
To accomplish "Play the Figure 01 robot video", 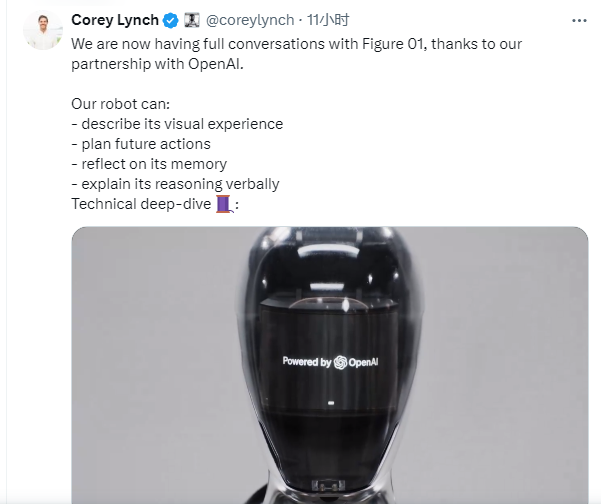I will (x=330, y=365).
